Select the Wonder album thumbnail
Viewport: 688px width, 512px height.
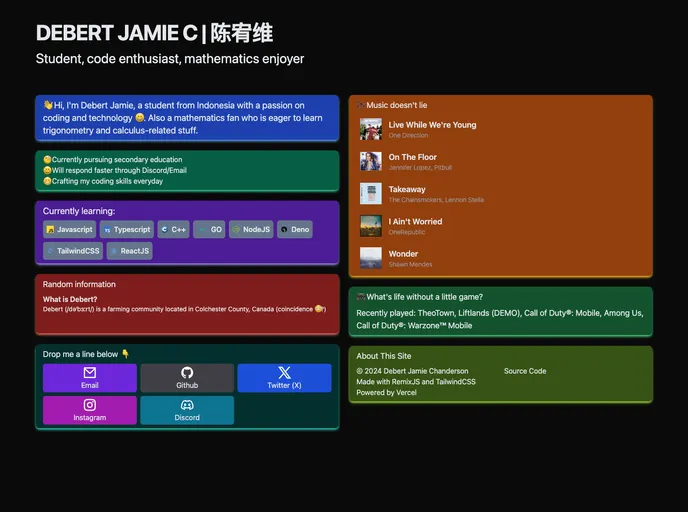tap(371, 257)
